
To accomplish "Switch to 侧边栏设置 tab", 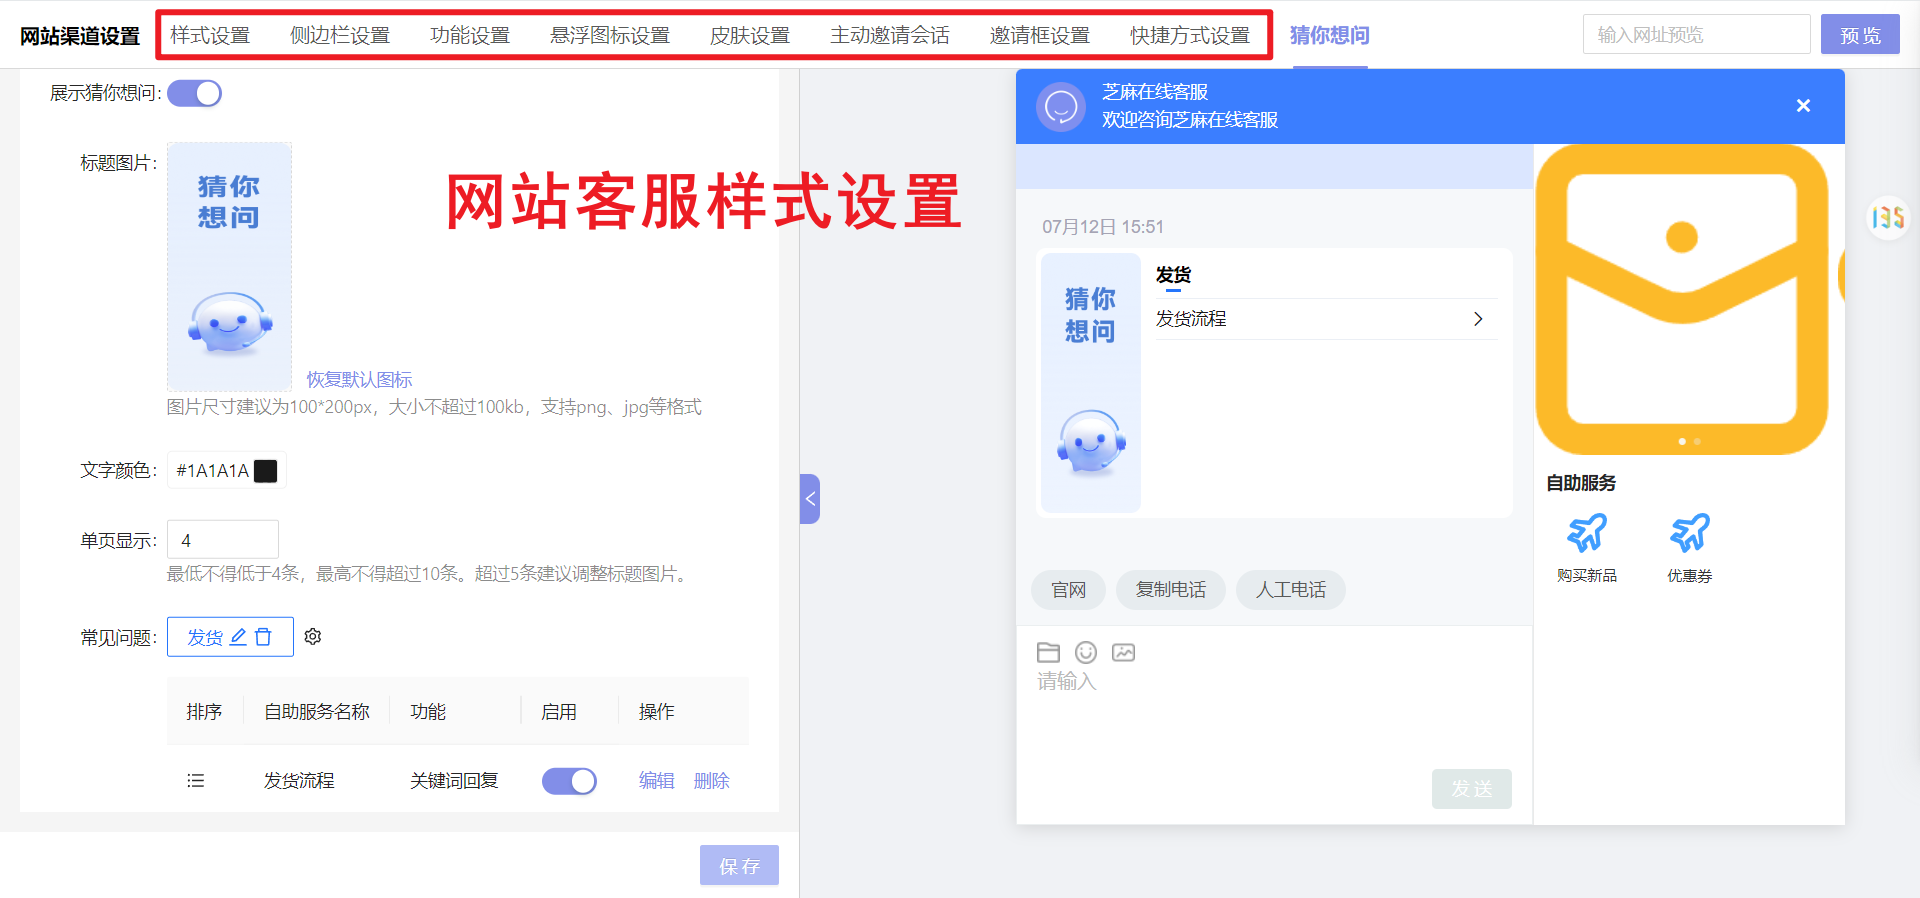I will (x=340, y=35).
